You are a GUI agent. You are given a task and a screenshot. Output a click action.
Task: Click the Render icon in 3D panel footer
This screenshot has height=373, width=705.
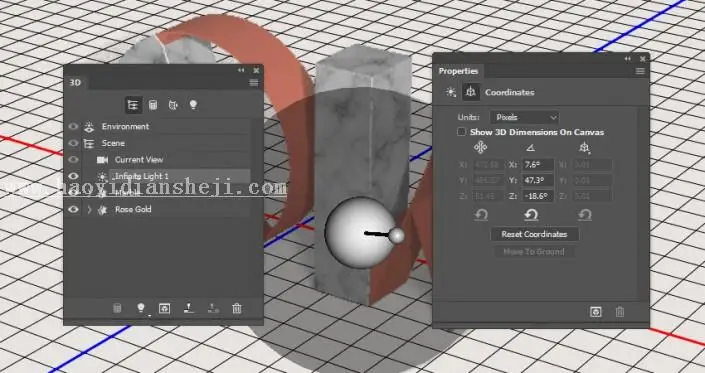coord(165,308)
